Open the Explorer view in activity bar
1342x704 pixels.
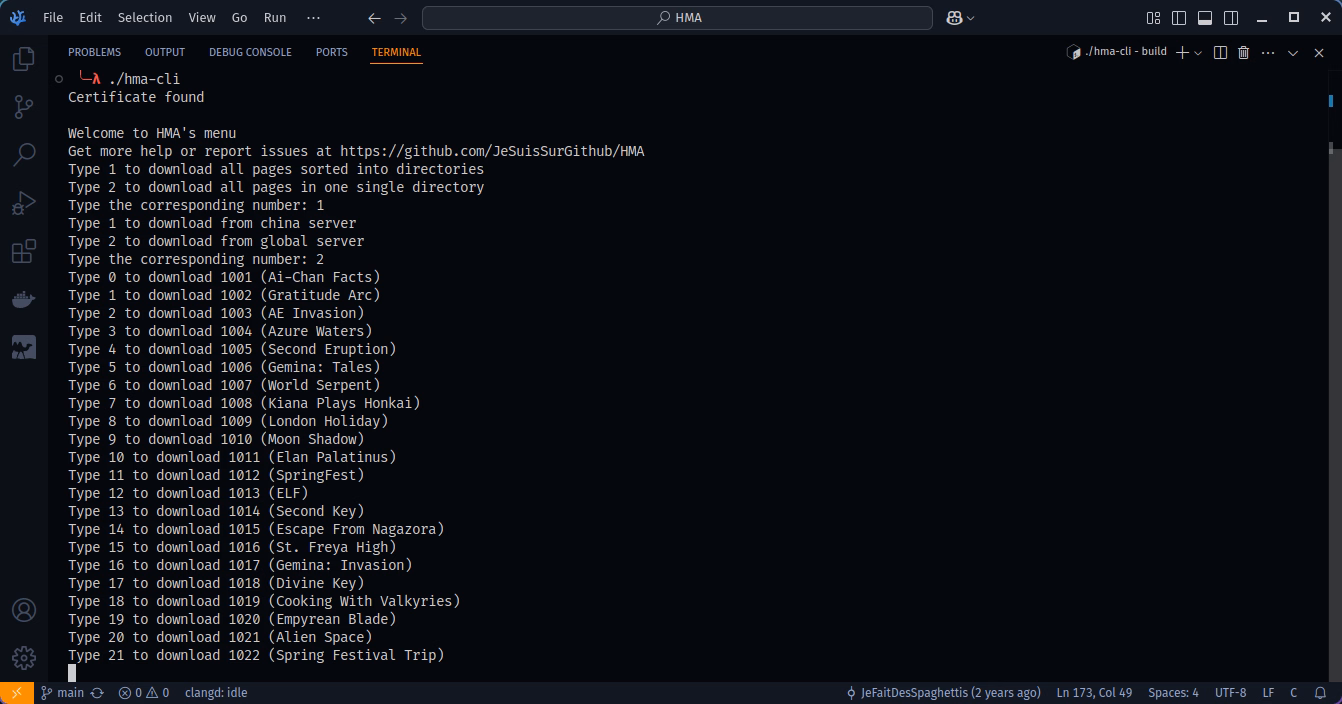[23, 59]
